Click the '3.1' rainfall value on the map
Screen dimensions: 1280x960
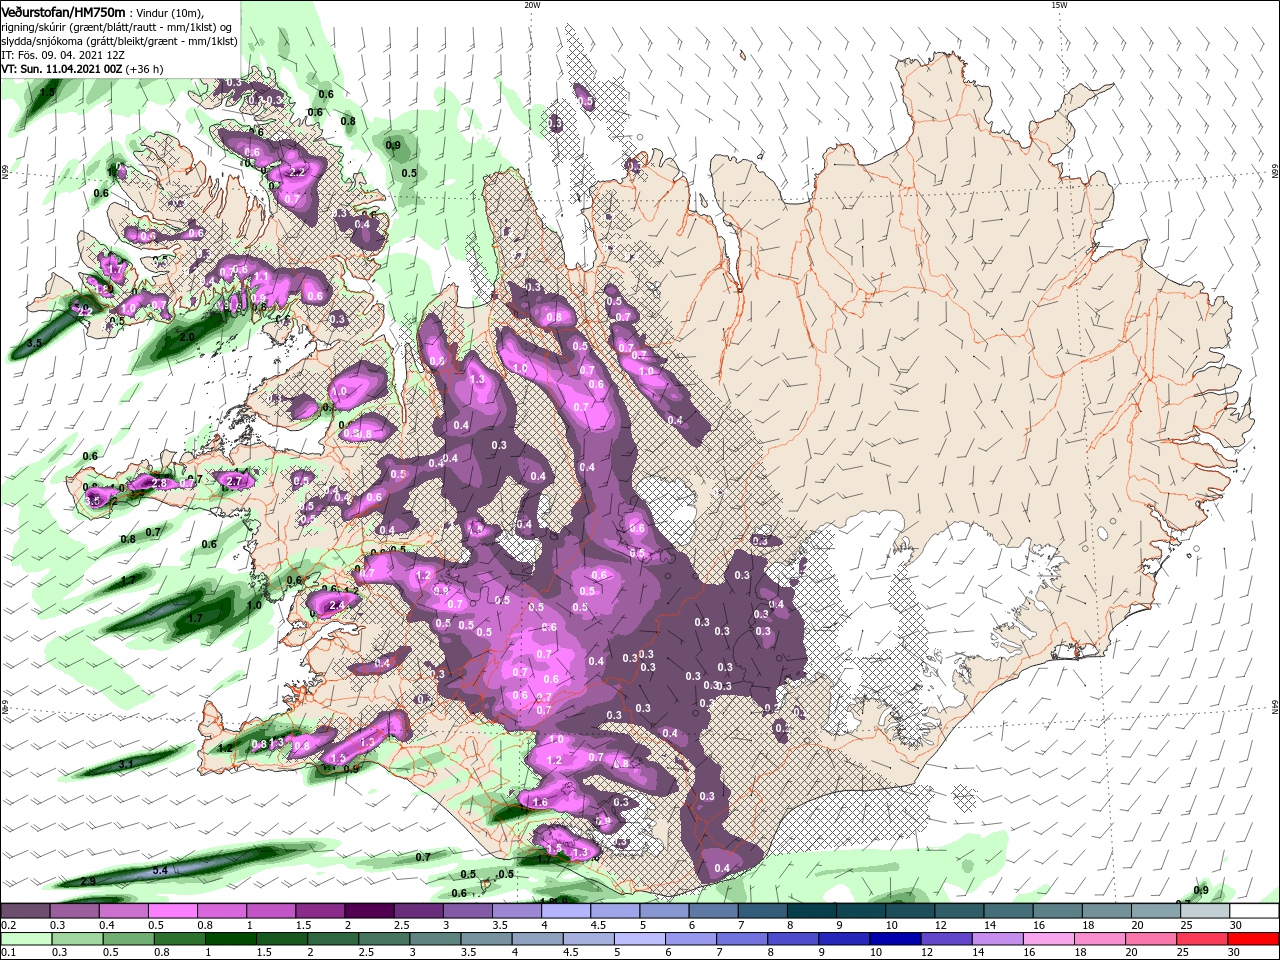coord(126,764)
